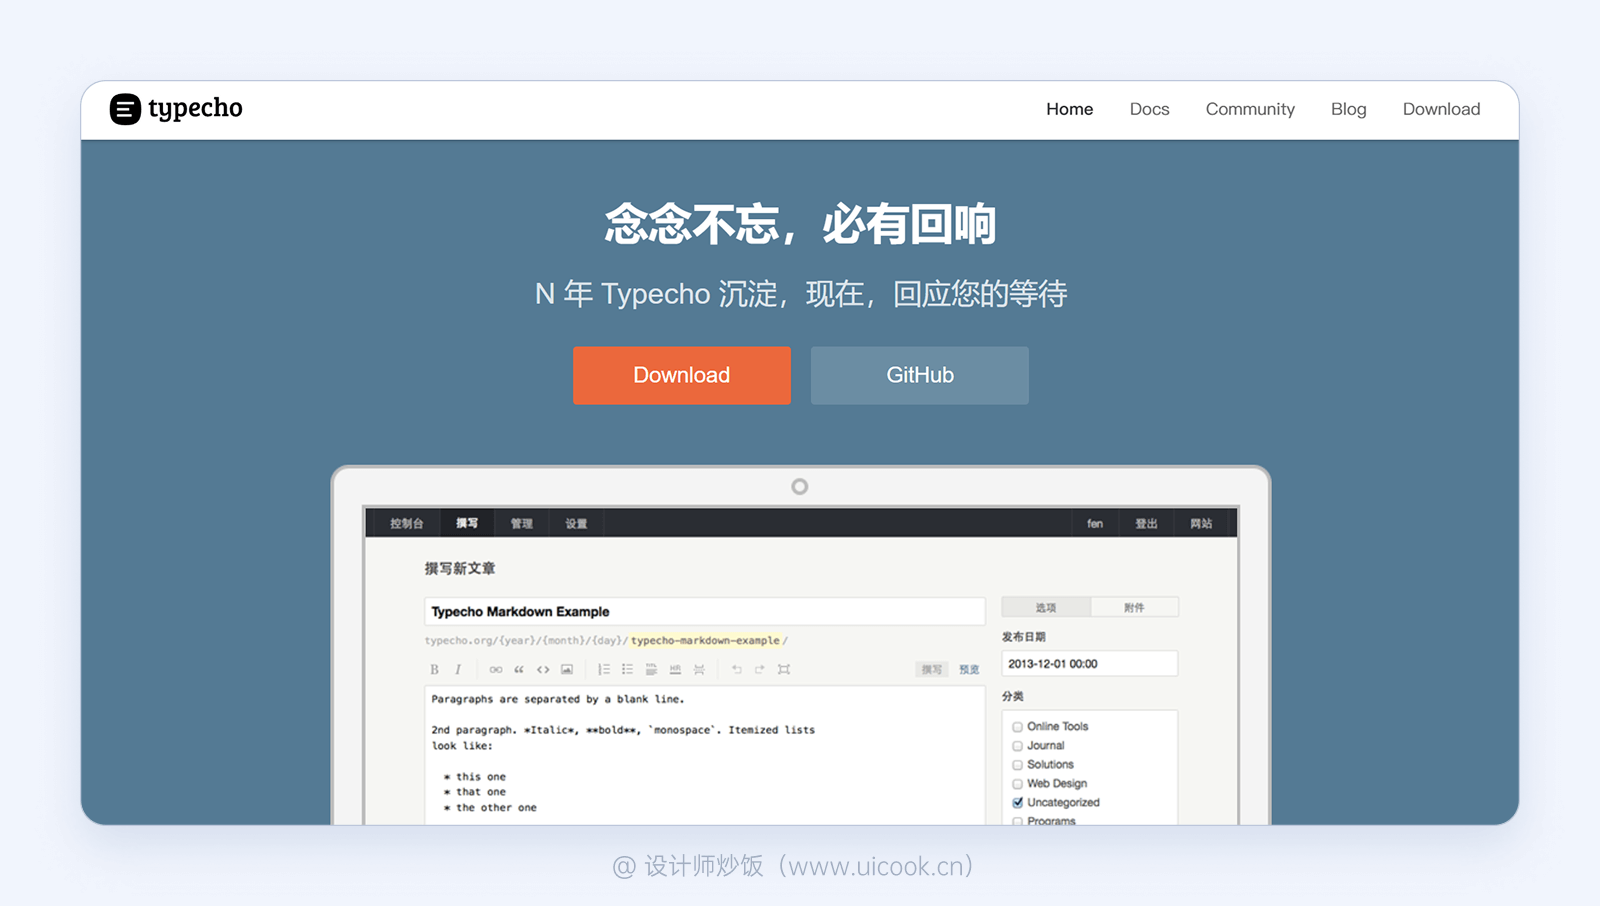The height and width of the screenshot is (906, 1600).
Task: Select the Bold formatting icon
Action: click(x=435, y=668)
